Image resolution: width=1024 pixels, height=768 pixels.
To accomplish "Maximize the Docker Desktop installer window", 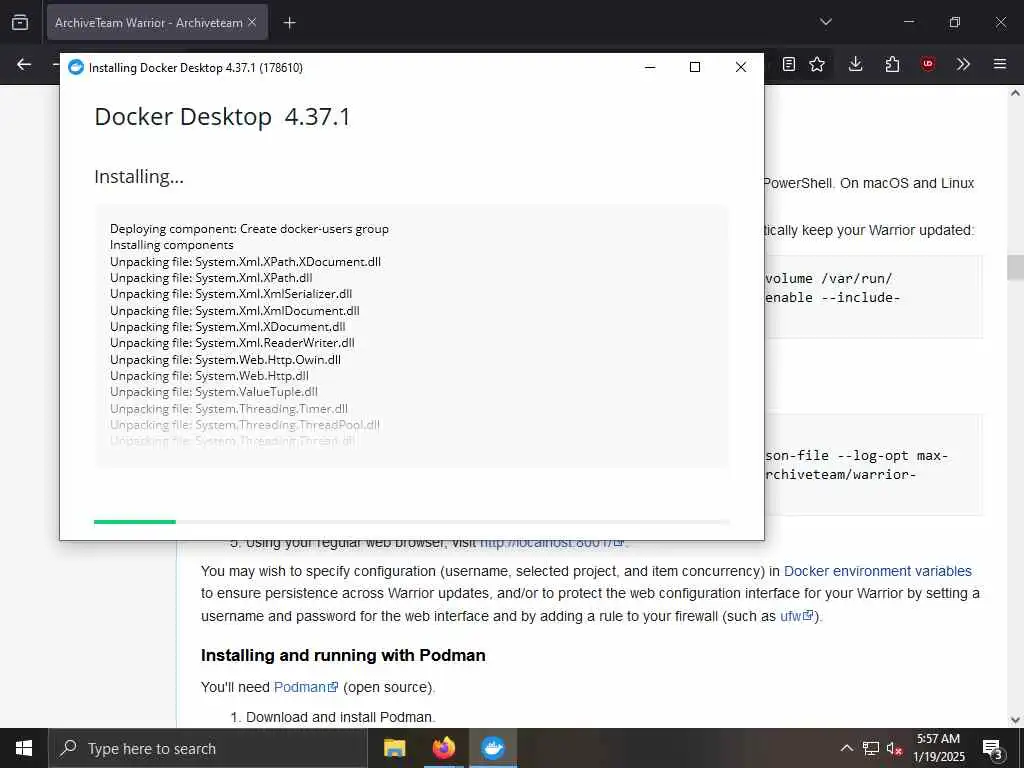I will 695,67.
